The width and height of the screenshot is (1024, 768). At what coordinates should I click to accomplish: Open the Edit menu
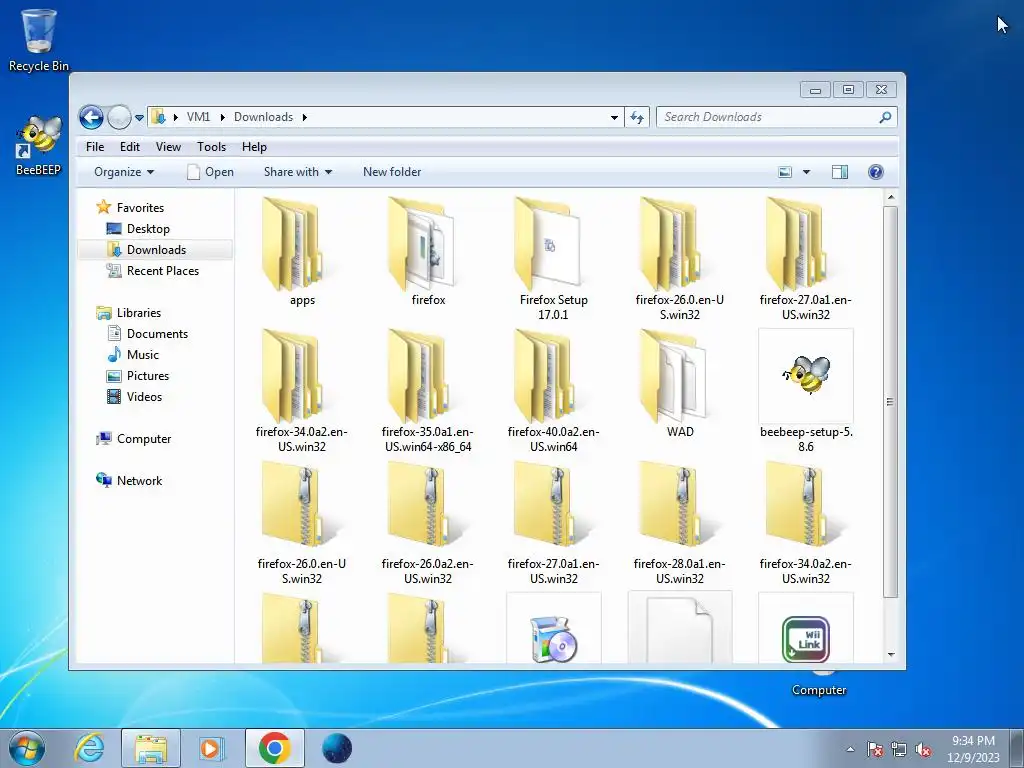click(x=129, y=147)
